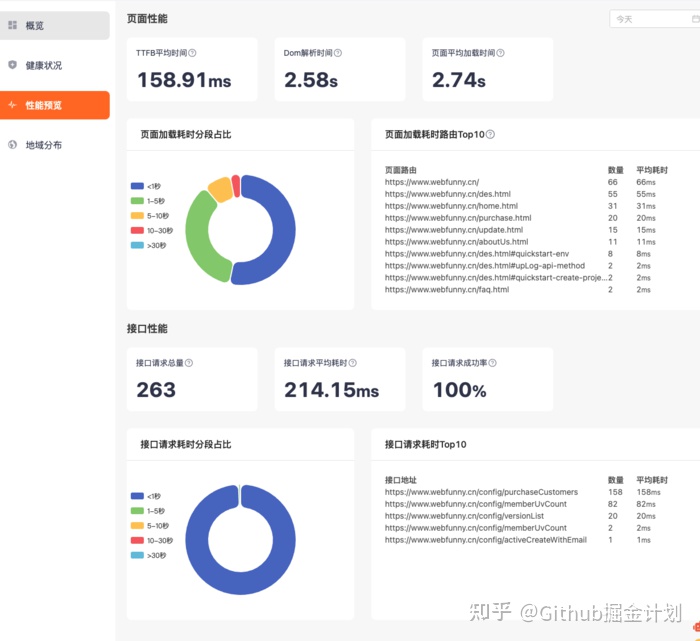Click help icon next to 接口请求成功率
This screenshot has width=700, height=641.
point(492,363)
